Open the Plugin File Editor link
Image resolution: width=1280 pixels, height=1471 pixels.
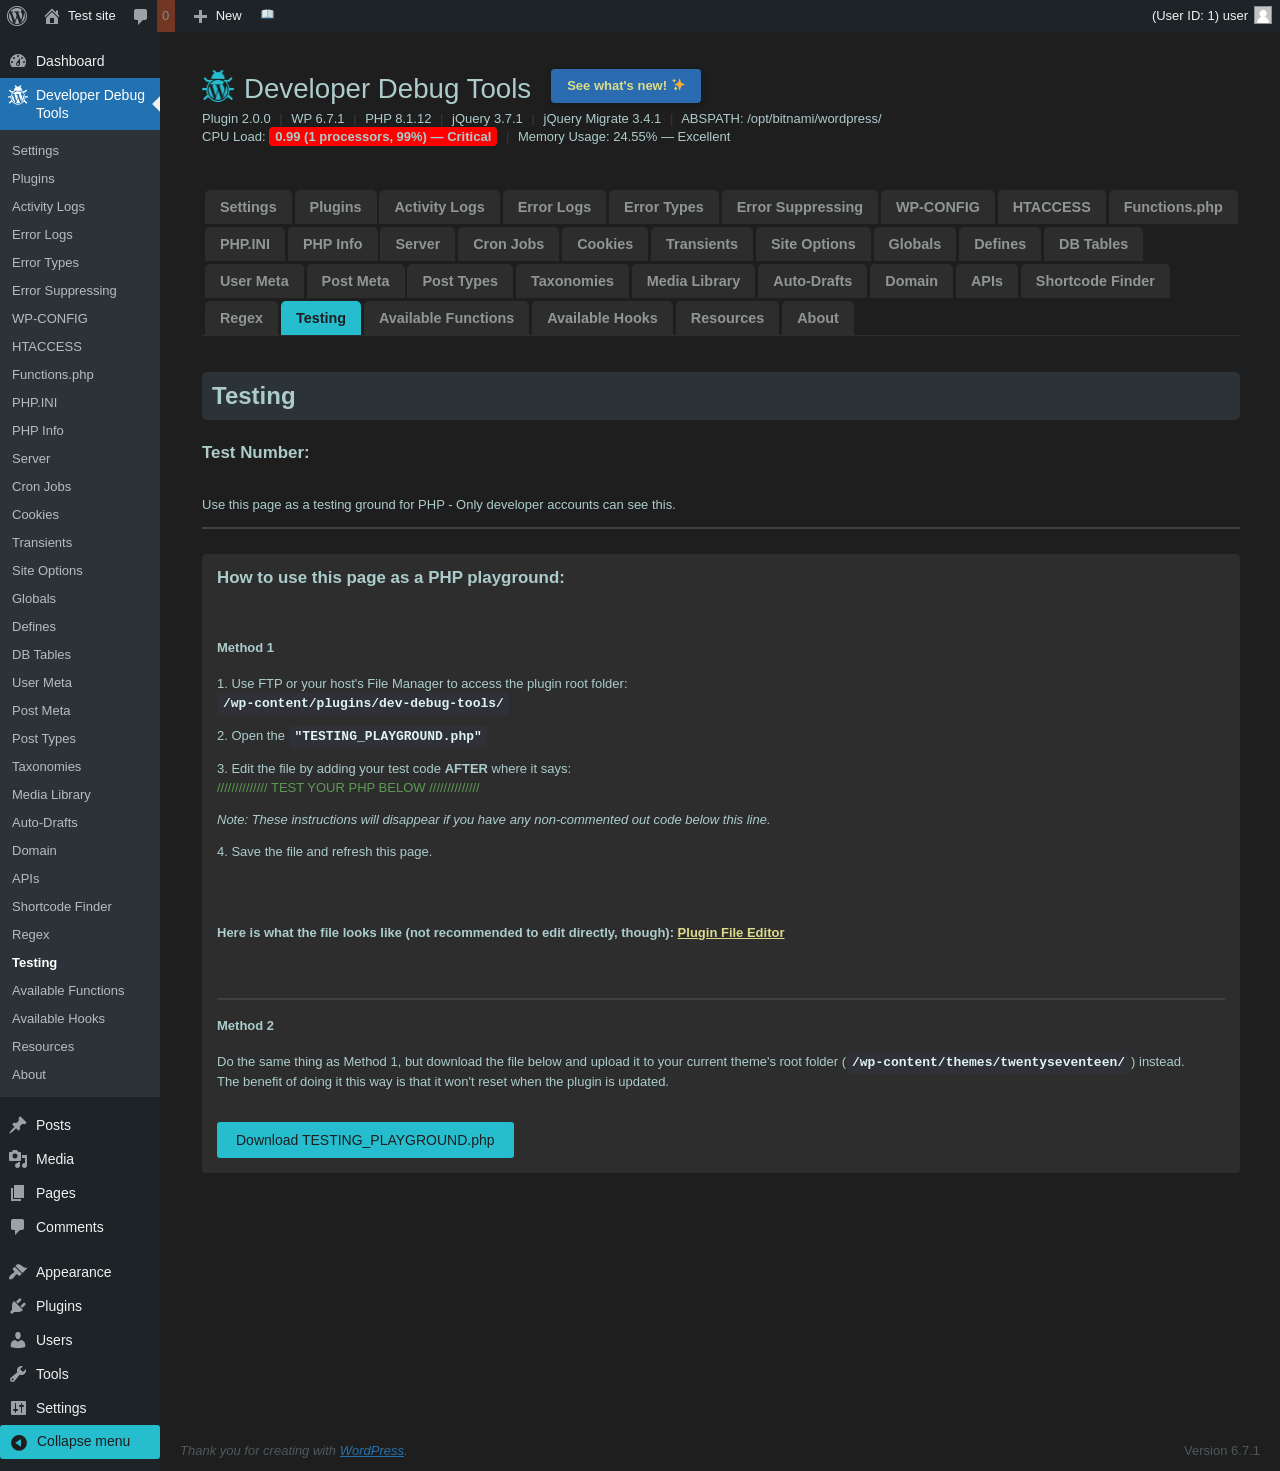[731, 933]
